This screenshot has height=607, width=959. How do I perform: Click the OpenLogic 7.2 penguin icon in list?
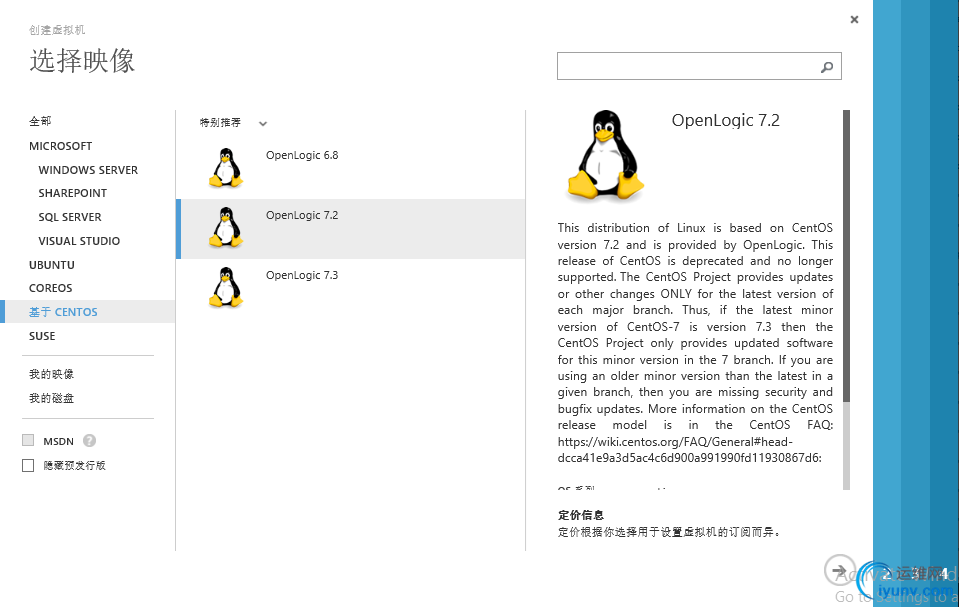(226, 228)
